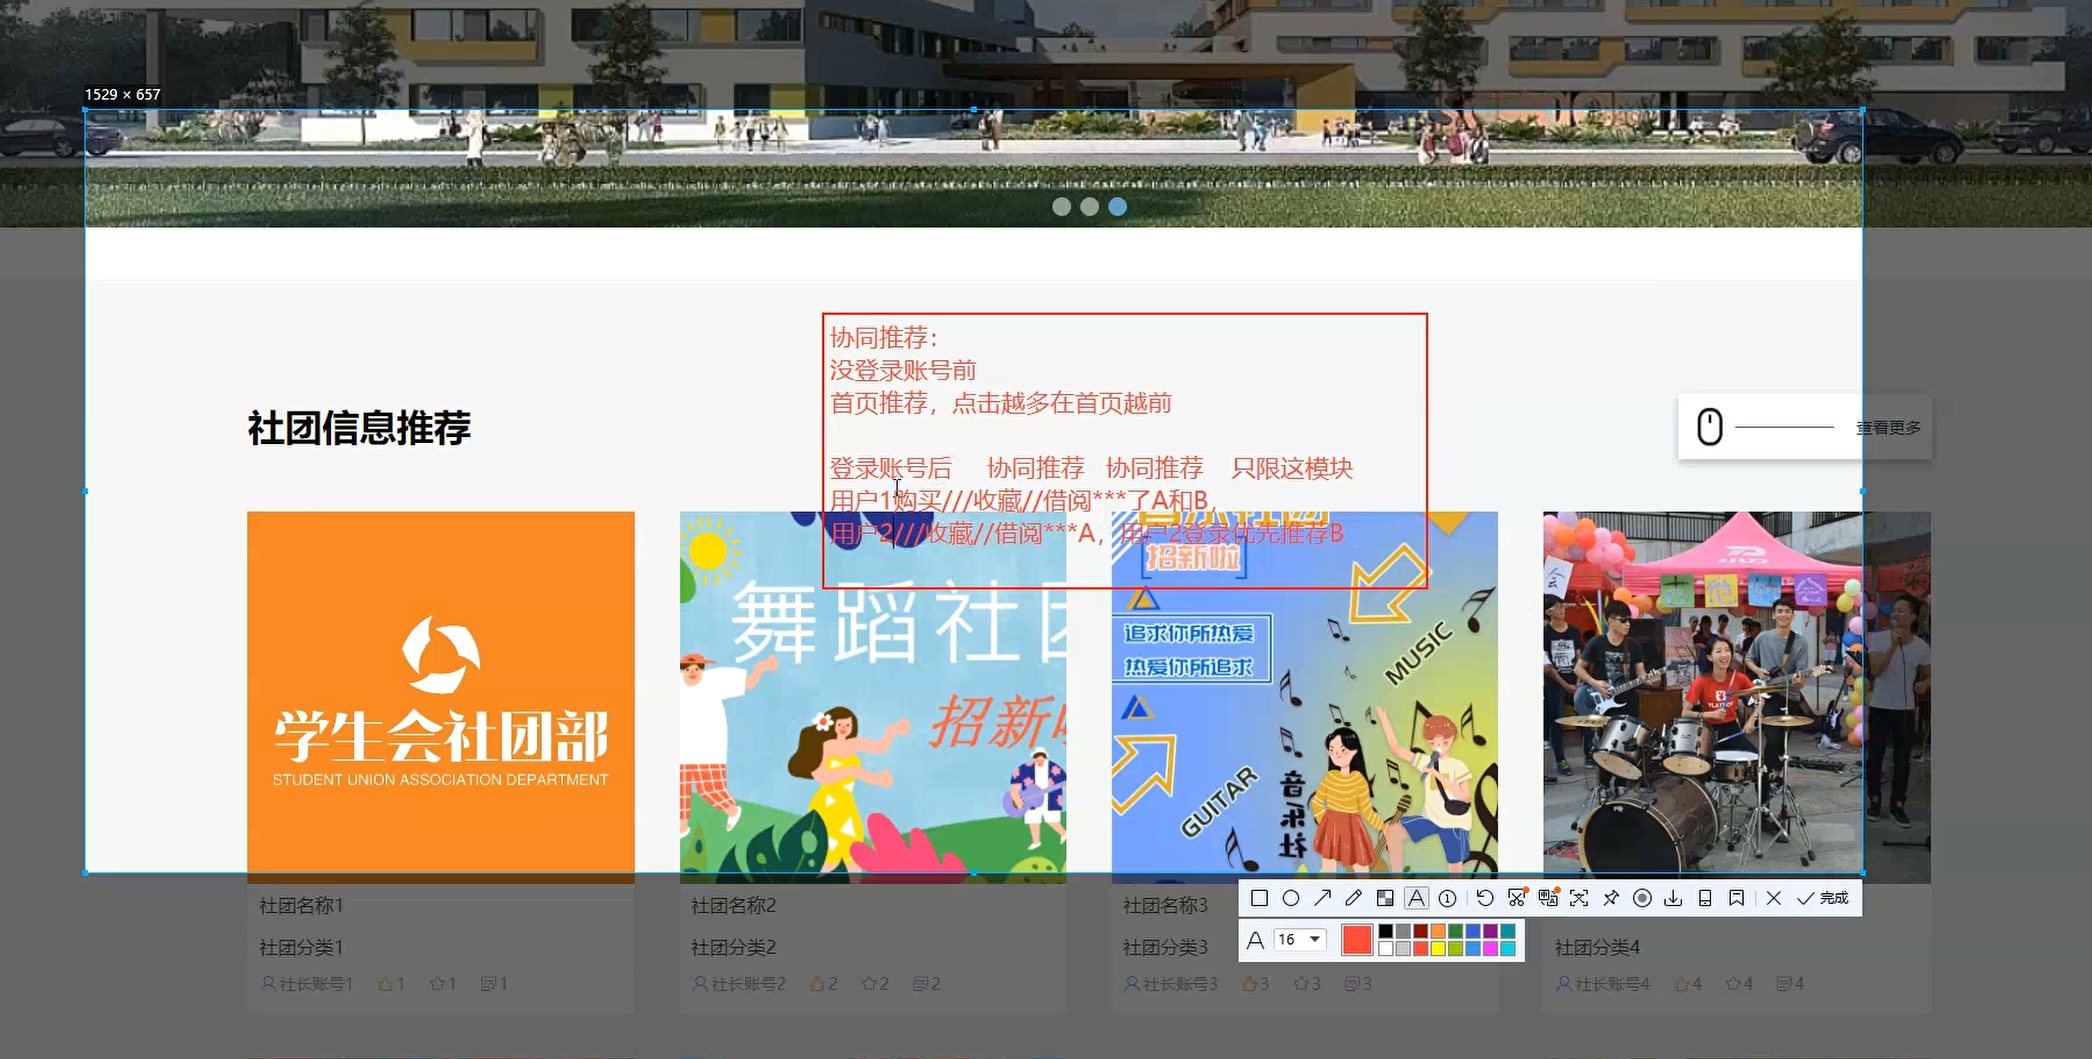Click 完成 to finish the screenshot

pos(1823,898)
